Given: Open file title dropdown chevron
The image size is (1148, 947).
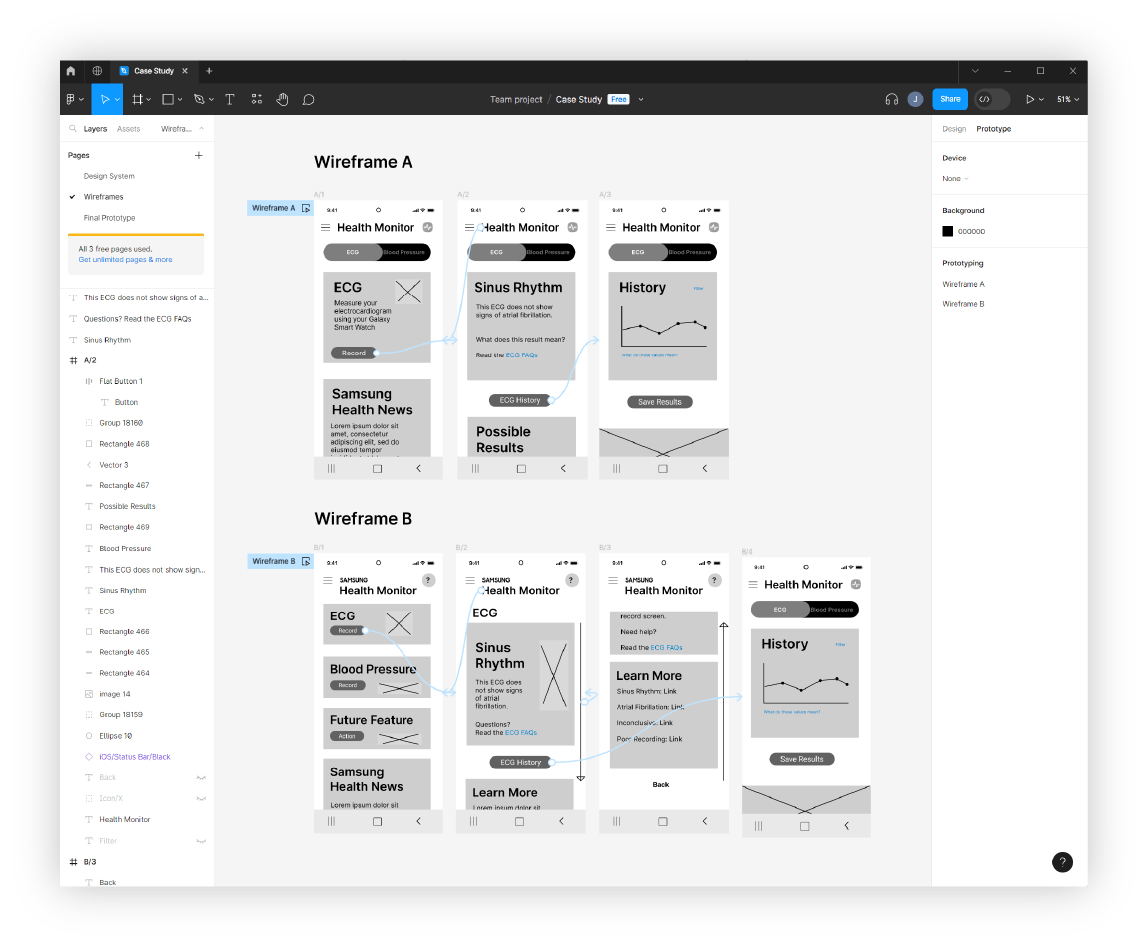Looking at the screenshot, I should 641,100.
